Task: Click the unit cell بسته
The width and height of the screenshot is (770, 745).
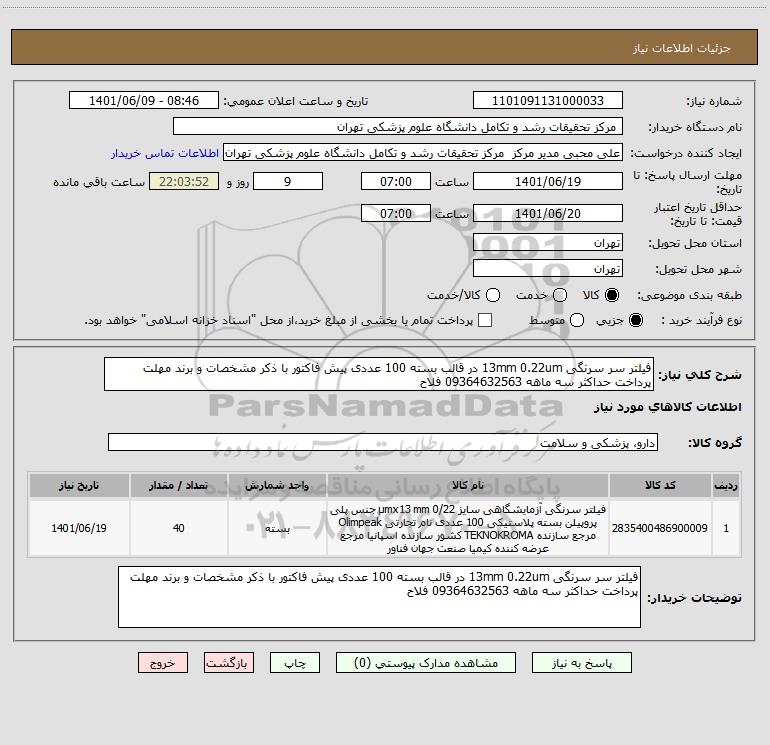Action: pyautogui.click(x=277, y=528)
